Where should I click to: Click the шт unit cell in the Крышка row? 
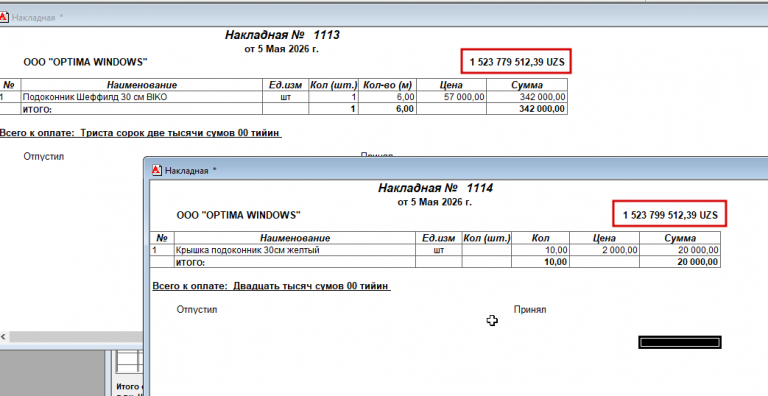tap(439, 250)
